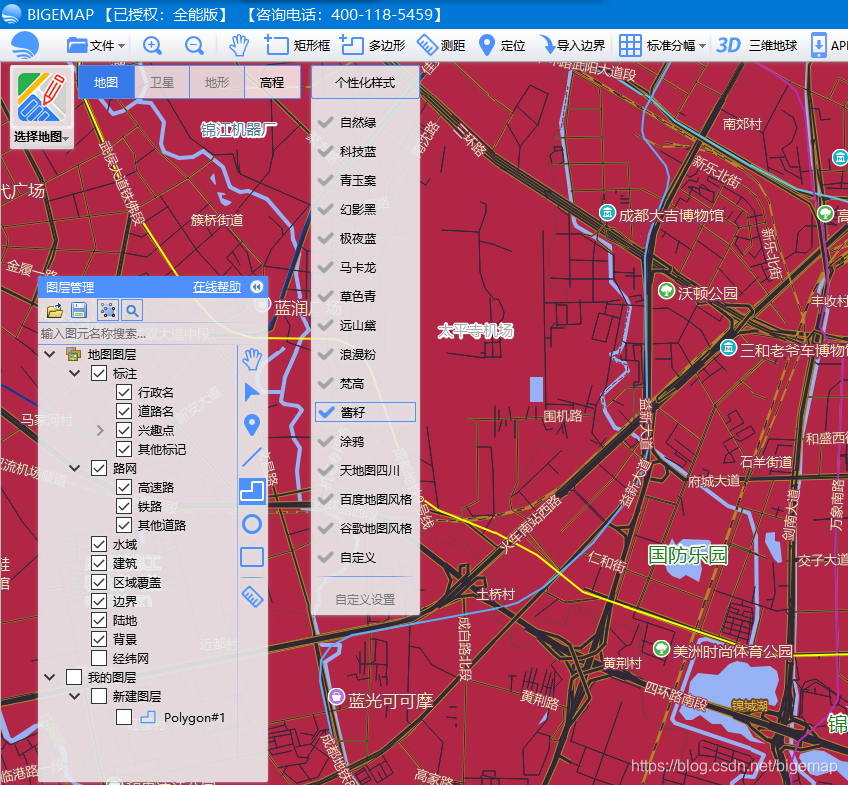Select the line drawing tool
The image size is (848, 785).
(252, 458)
